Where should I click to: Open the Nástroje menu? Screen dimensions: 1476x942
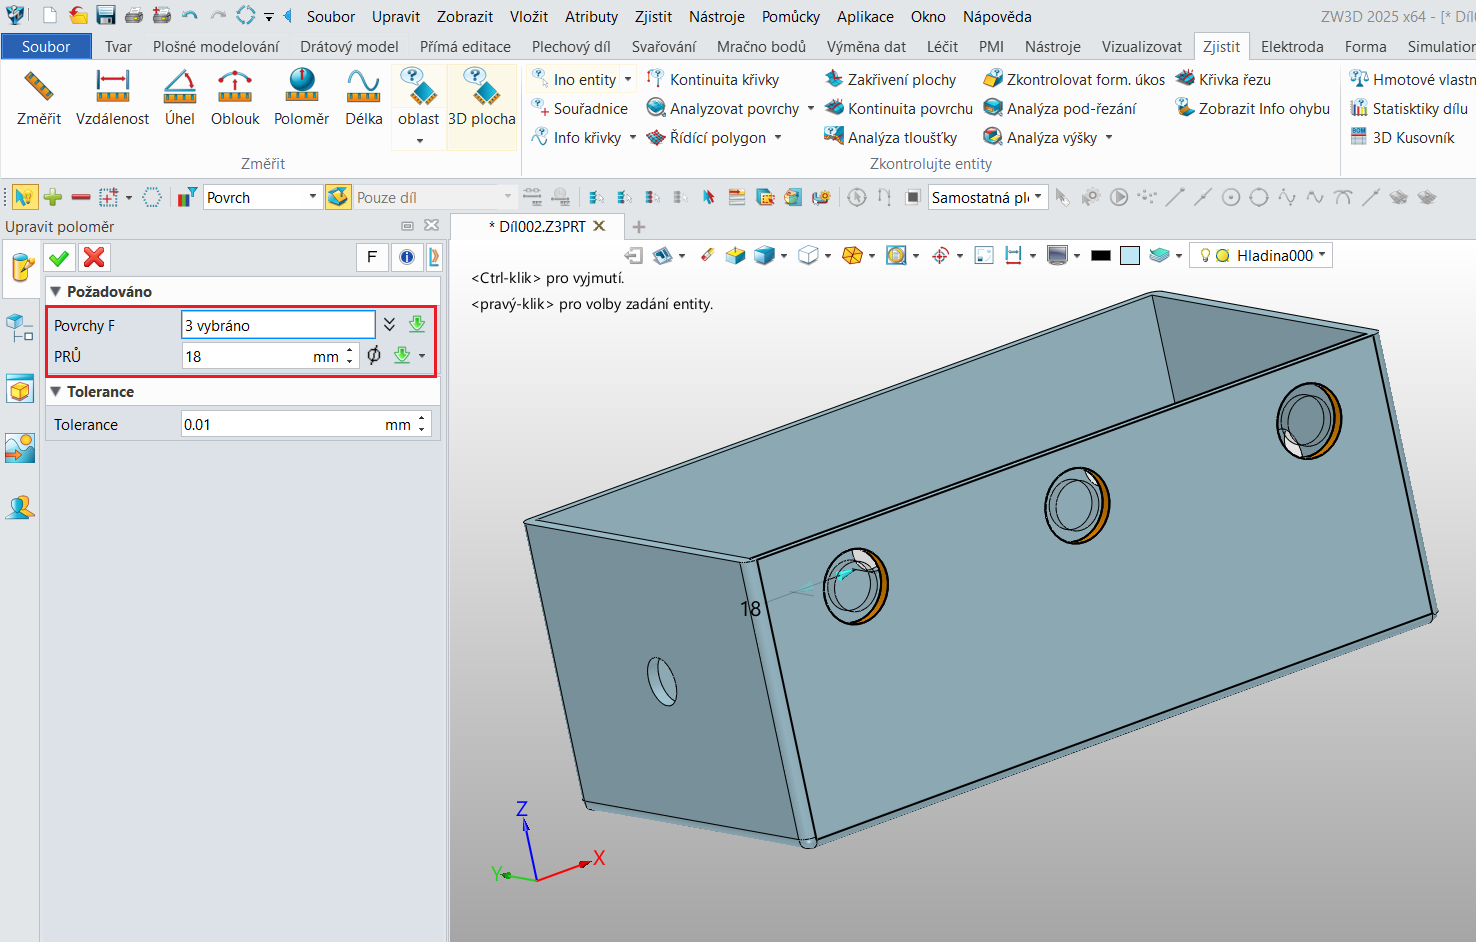pos(716,16)
